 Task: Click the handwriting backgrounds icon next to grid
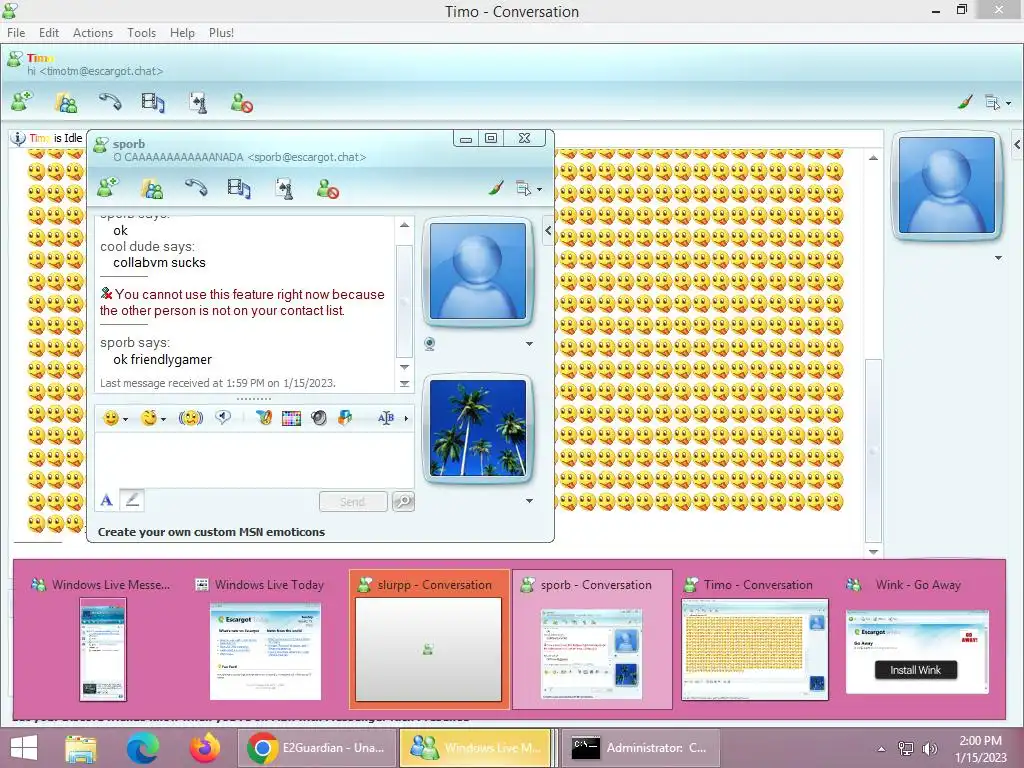[x=264, y=418]
